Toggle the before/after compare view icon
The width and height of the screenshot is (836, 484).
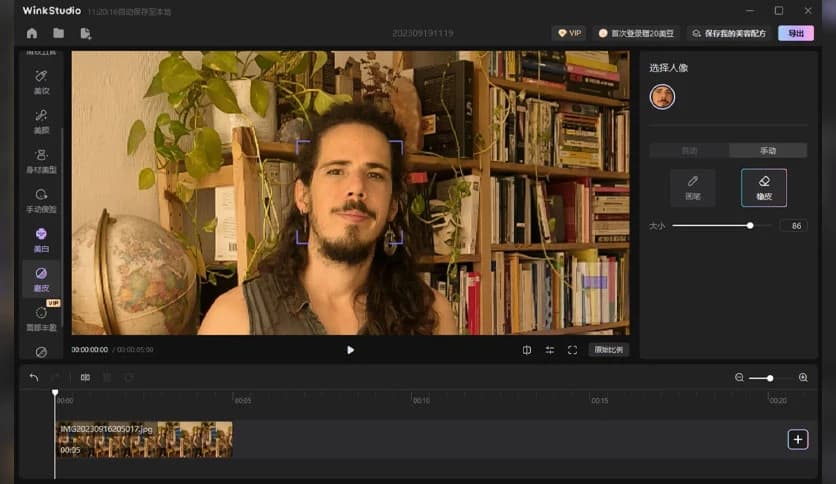pos(527,350)
